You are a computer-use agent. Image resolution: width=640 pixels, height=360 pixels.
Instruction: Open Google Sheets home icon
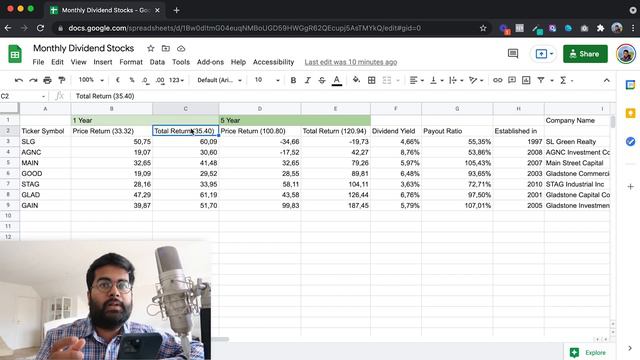[x=15, y=54]
